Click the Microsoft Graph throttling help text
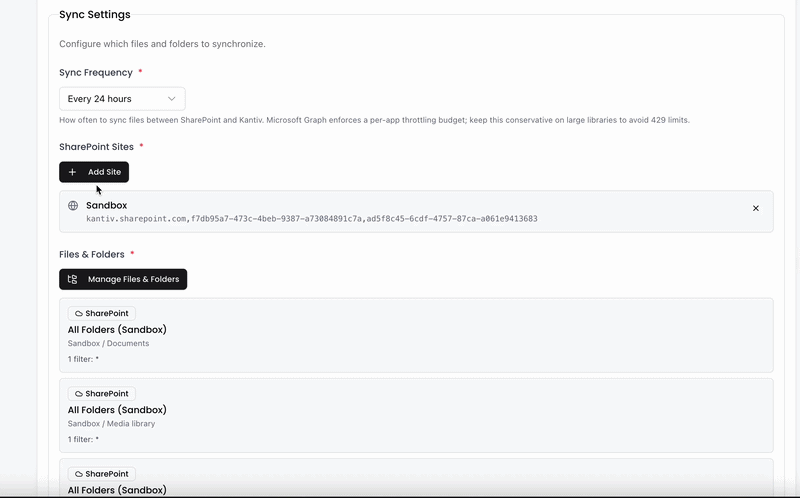The height and width of the screenshot is (498, 800). coord(374,120)
